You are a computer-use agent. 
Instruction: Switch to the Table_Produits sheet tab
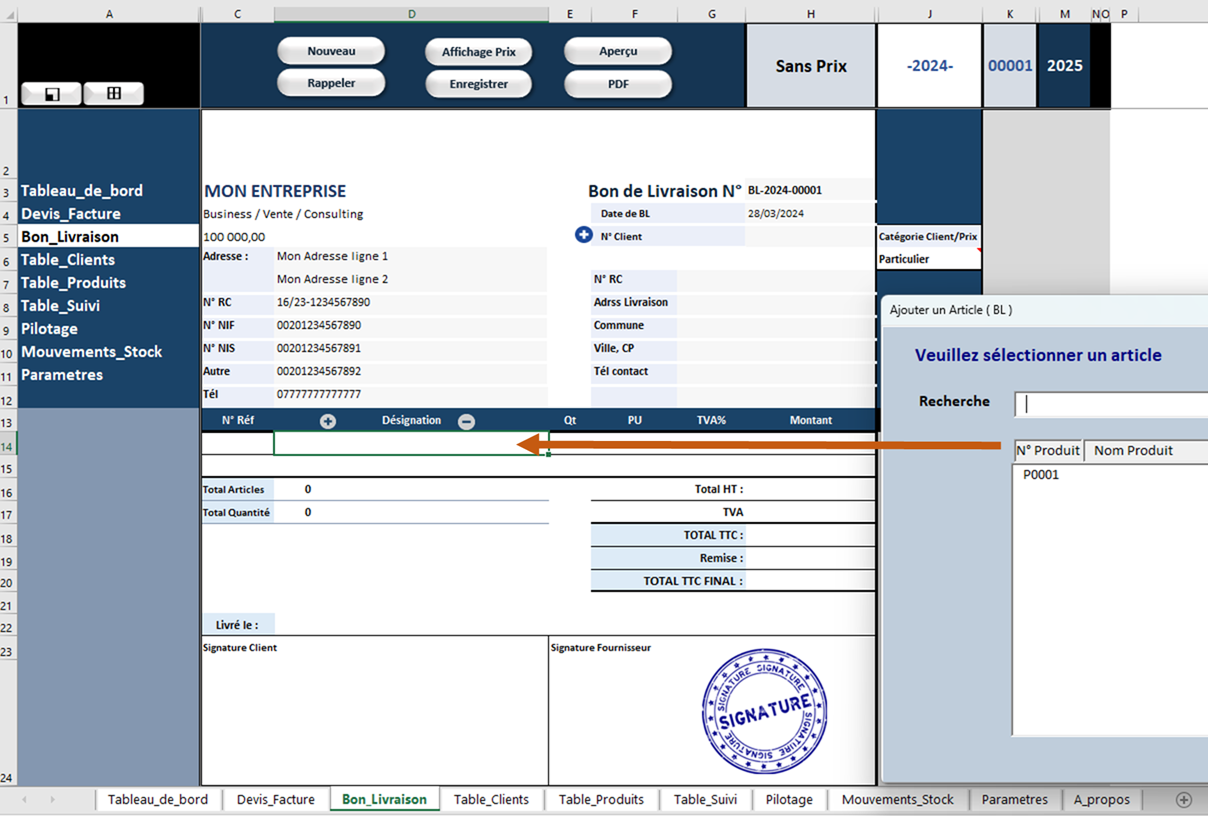(x=601, y=799)
